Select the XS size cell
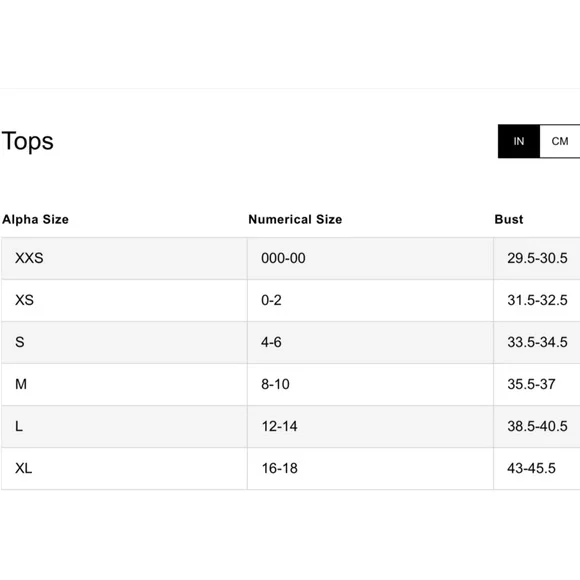Image resolution: width=580 pixels, height=580 pixels. tap(124, 300)
